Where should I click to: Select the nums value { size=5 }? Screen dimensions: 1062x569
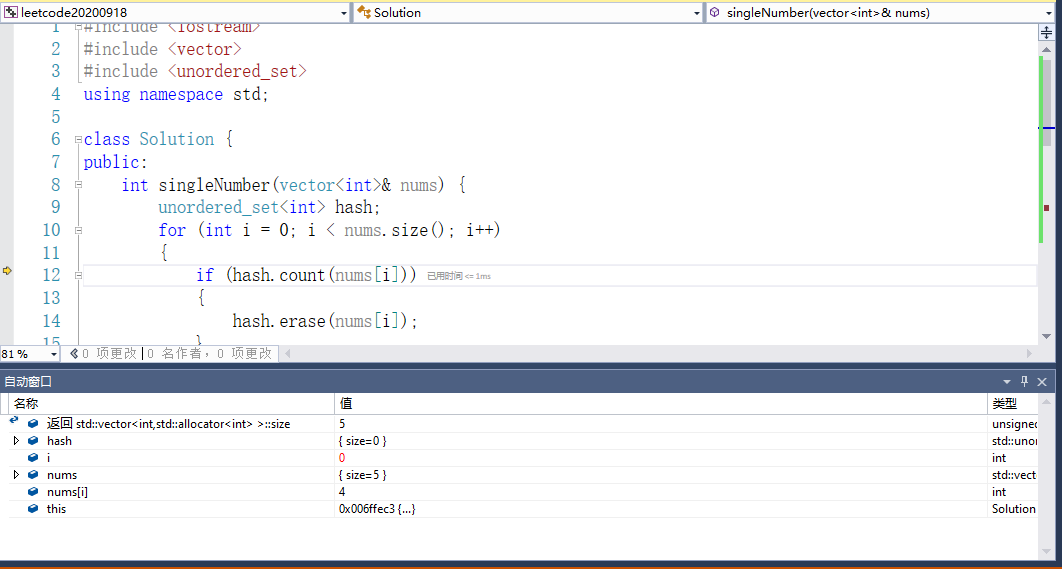click(362, 475)
